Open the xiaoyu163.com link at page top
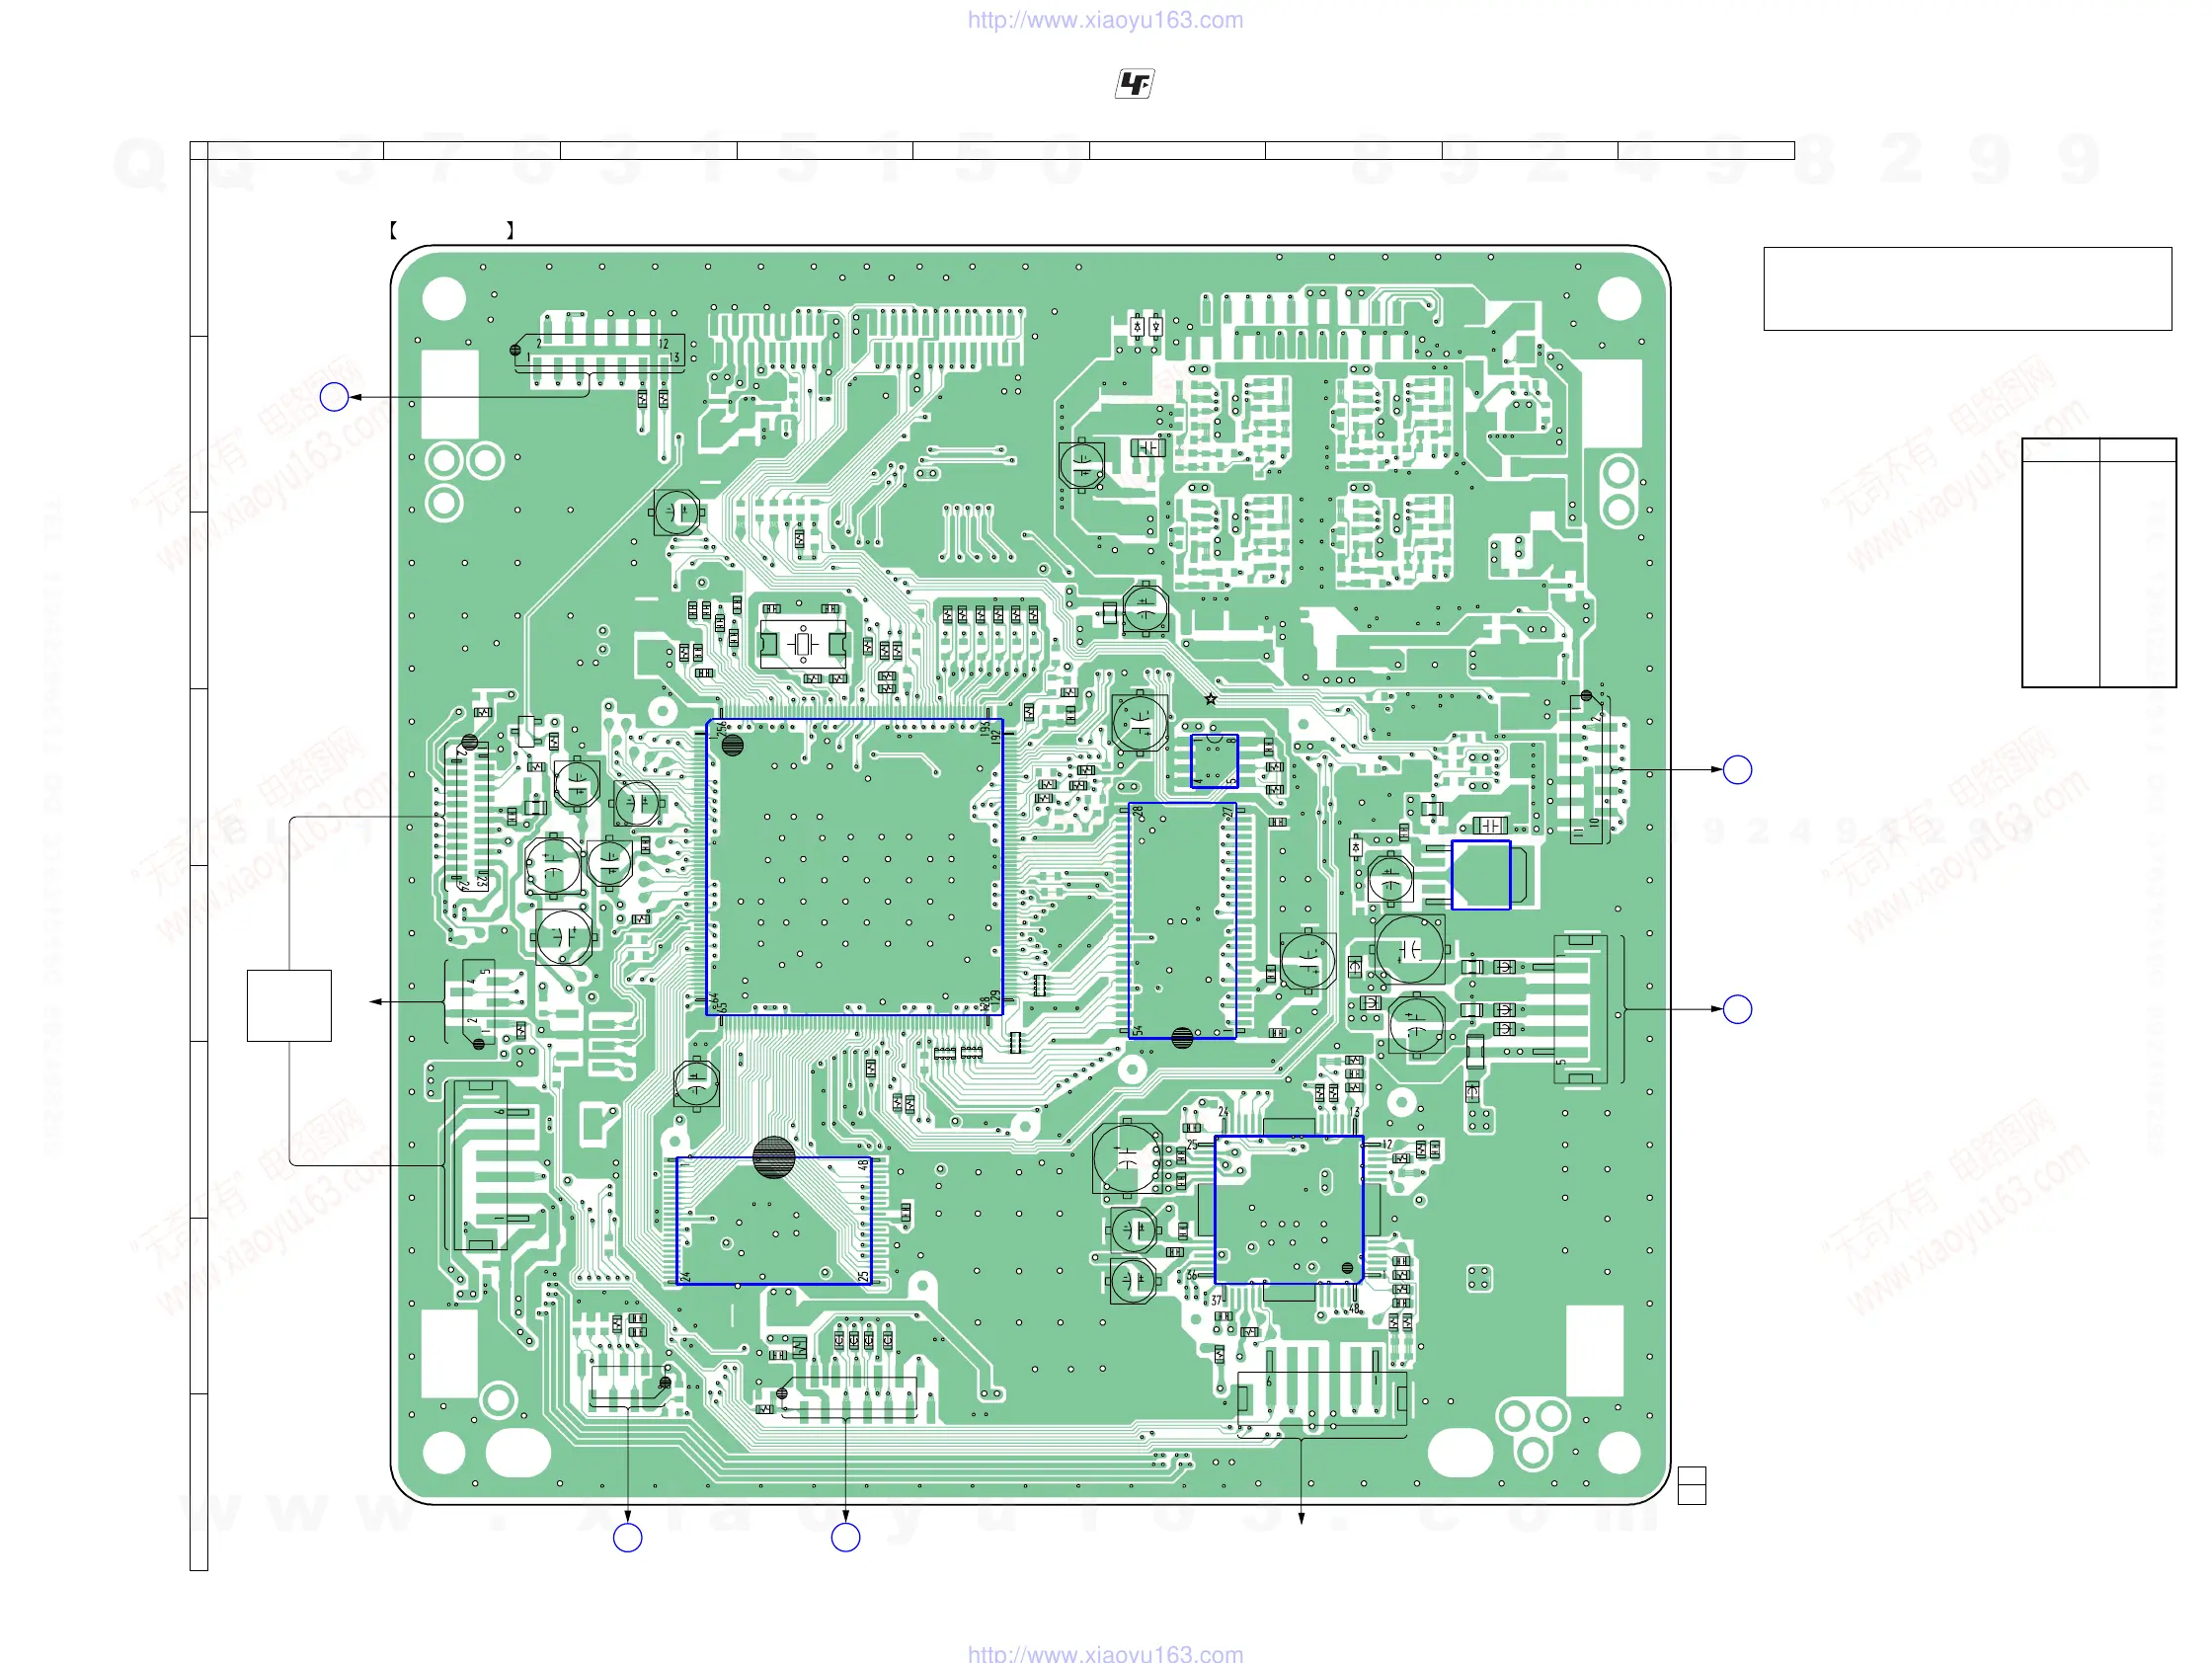The width and height of the screenshot is (2212, 1663). (1105, 20)
